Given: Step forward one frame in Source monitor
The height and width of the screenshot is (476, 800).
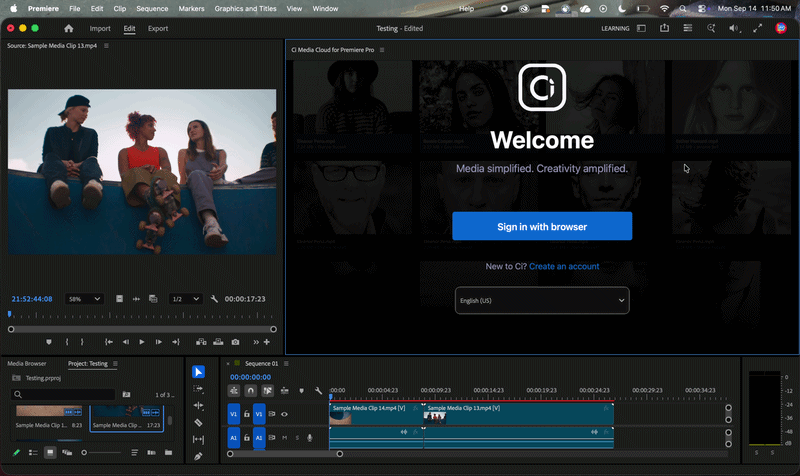Looking at the screenshot, I should (159, 342).
